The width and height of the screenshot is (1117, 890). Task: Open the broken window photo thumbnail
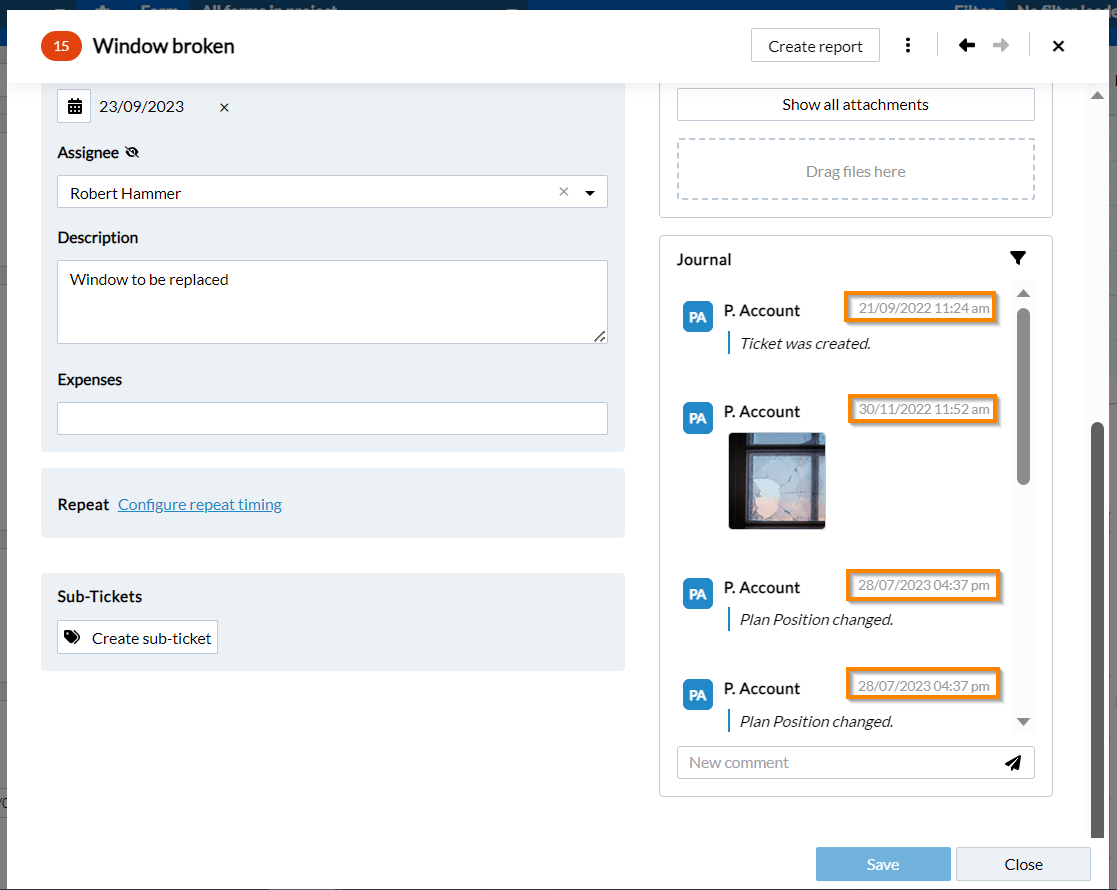[x=777, y=480]
